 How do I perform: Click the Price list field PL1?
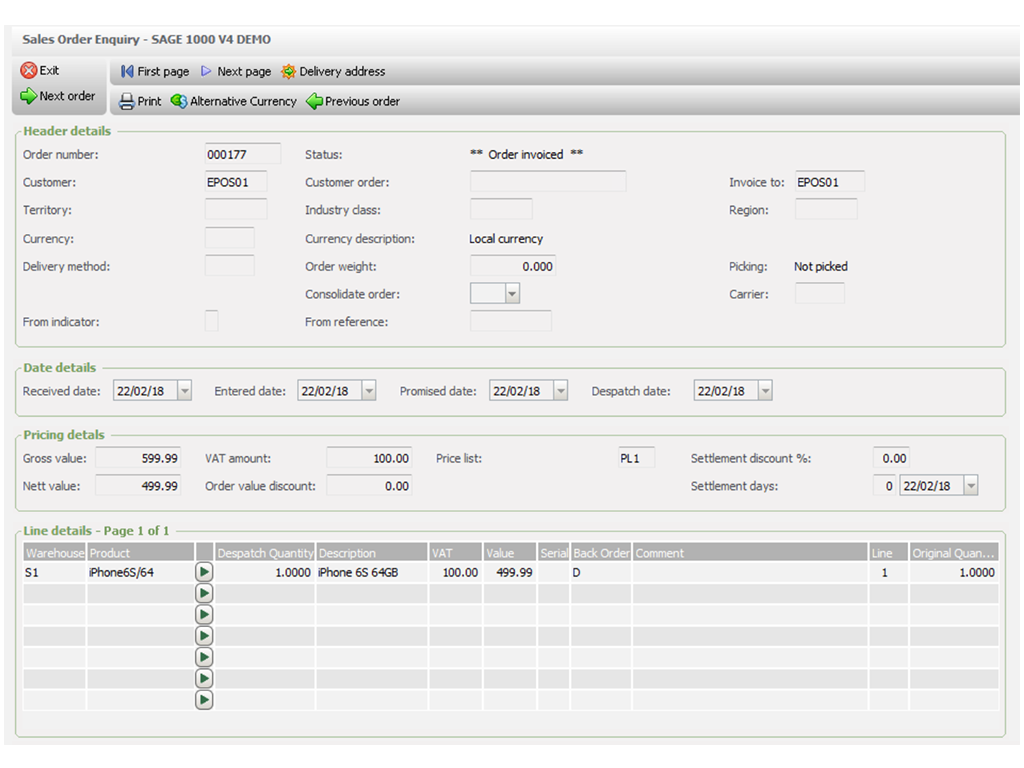click(x=636, y=458)
